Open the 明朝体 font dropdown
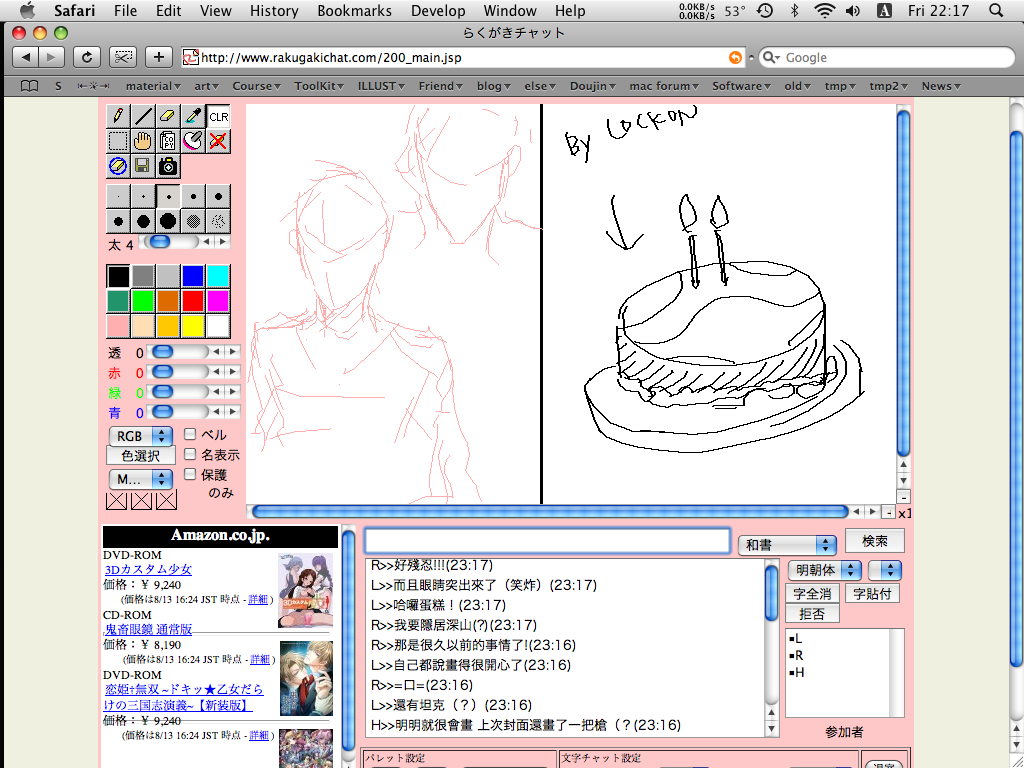 pos(825,570)
